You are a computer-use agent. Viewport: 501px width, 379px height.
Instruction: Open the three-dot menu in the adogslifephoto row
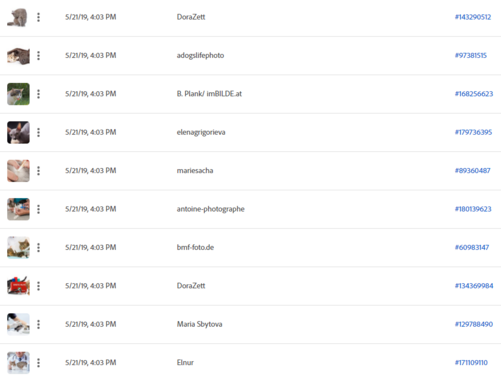(39, 56)
